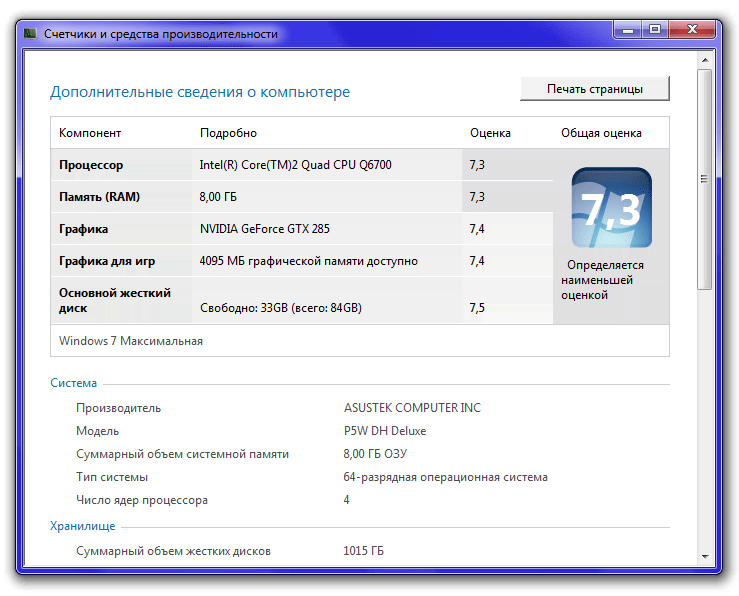Click the scroll up arrow
This screenshot has width=739, height=596.
tap(705, 60)
